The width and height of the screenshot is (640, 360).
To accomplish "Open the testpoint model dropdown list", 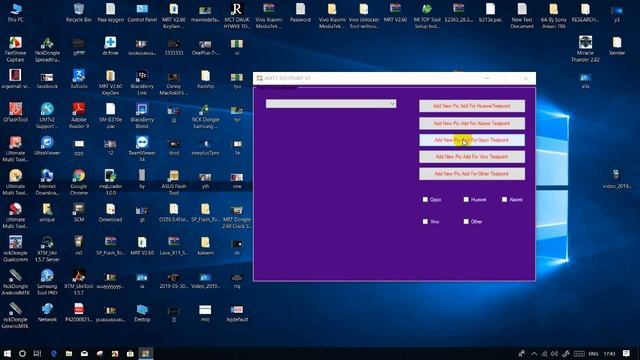I will tap(331, 104).
